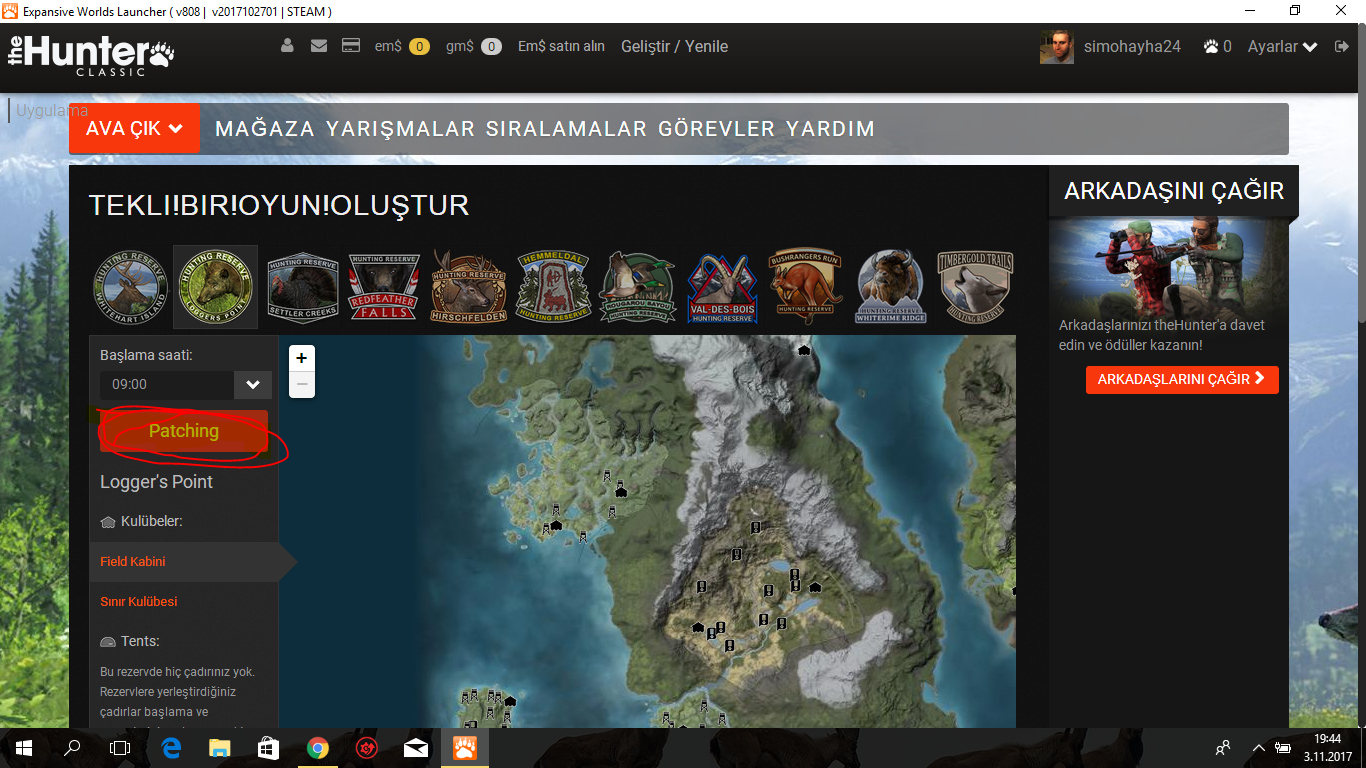
Task: Select the Rougarou Bayou reserve badge
Action: [637, 288]
